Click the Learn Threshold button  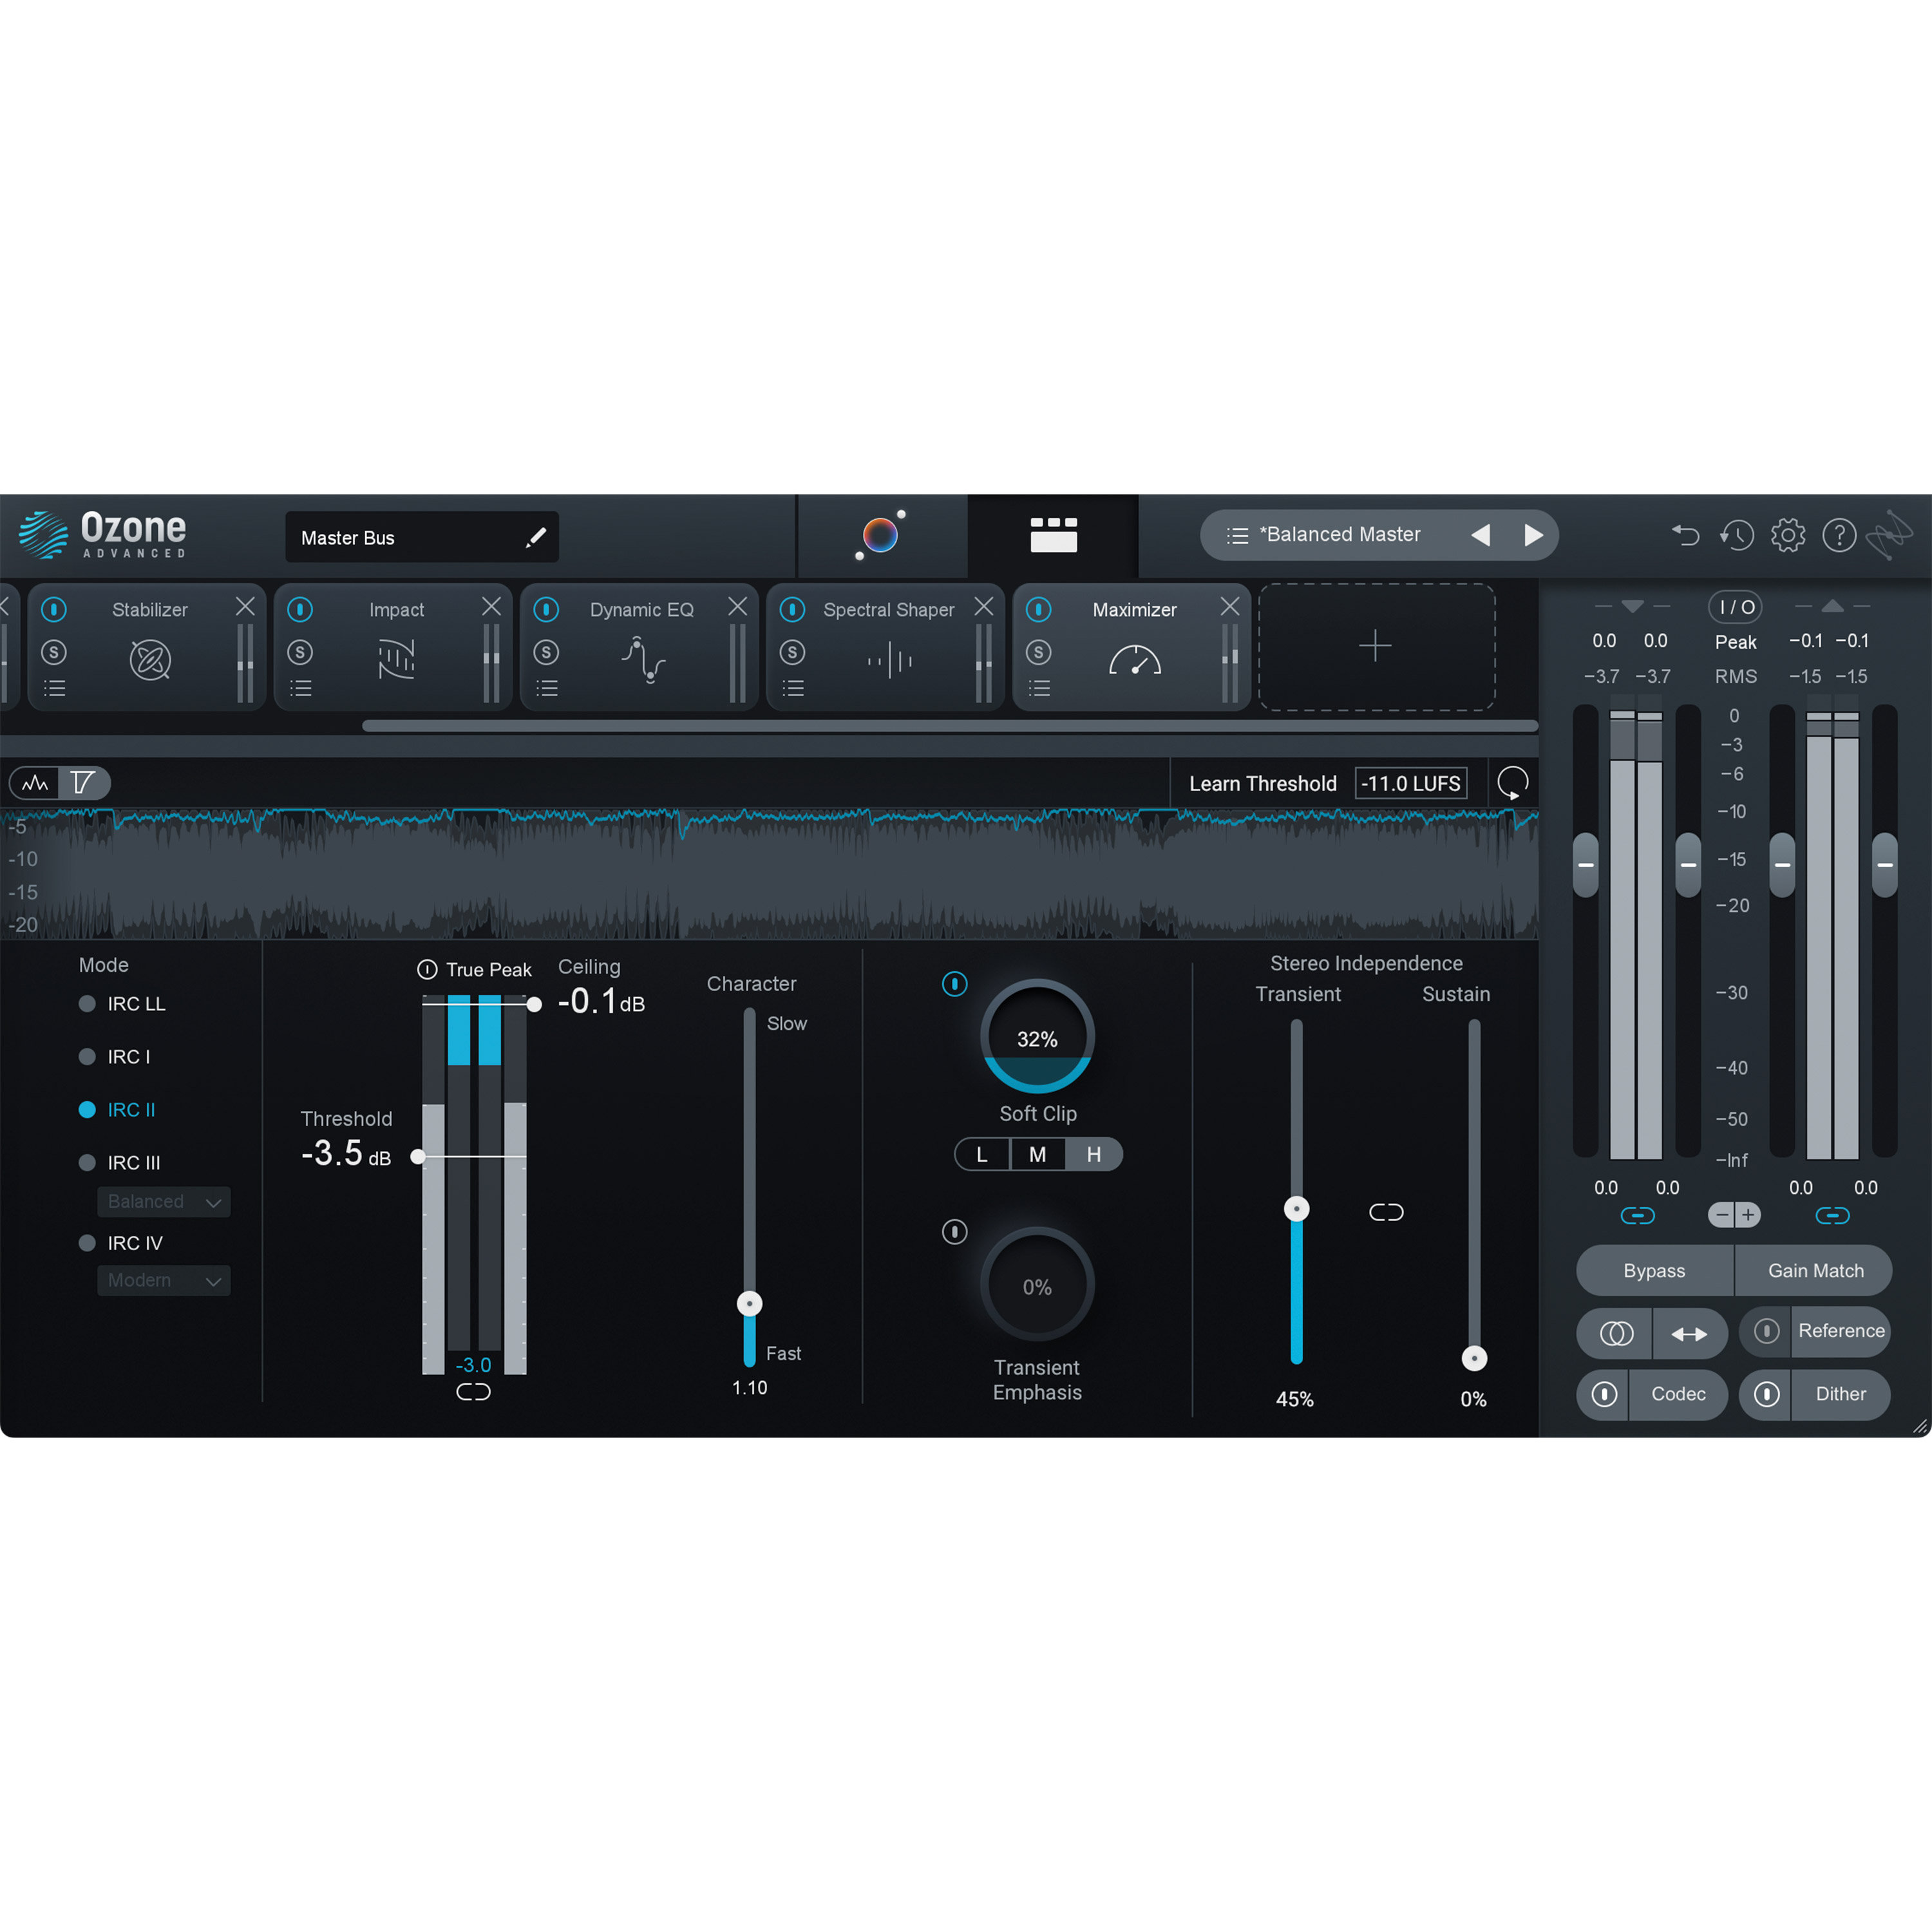[1262, 783]
